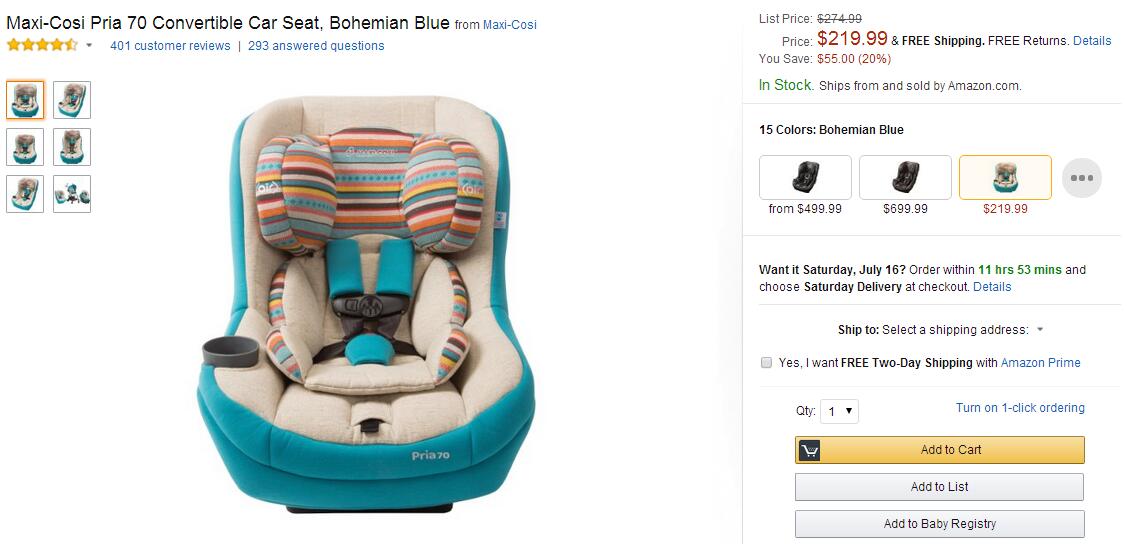Expand the rating breakdown arrow beside stars
This screenshot has width=1127, height=544.
pos(89,46)
